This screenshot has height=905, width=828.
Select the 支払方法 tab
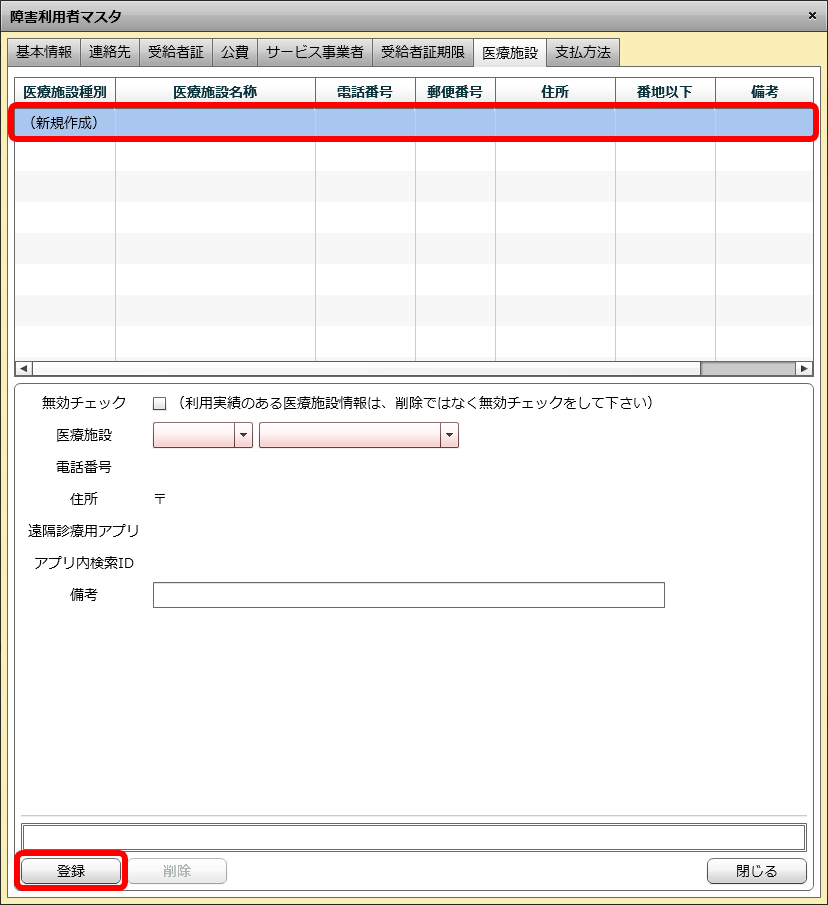(583, 52)
